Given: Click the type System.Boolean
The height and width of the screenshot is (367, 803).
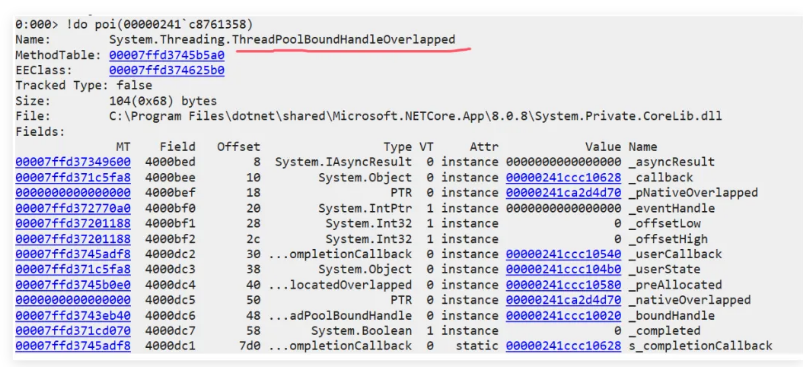Looking at the screenshot, I should (x=362, y=331).
